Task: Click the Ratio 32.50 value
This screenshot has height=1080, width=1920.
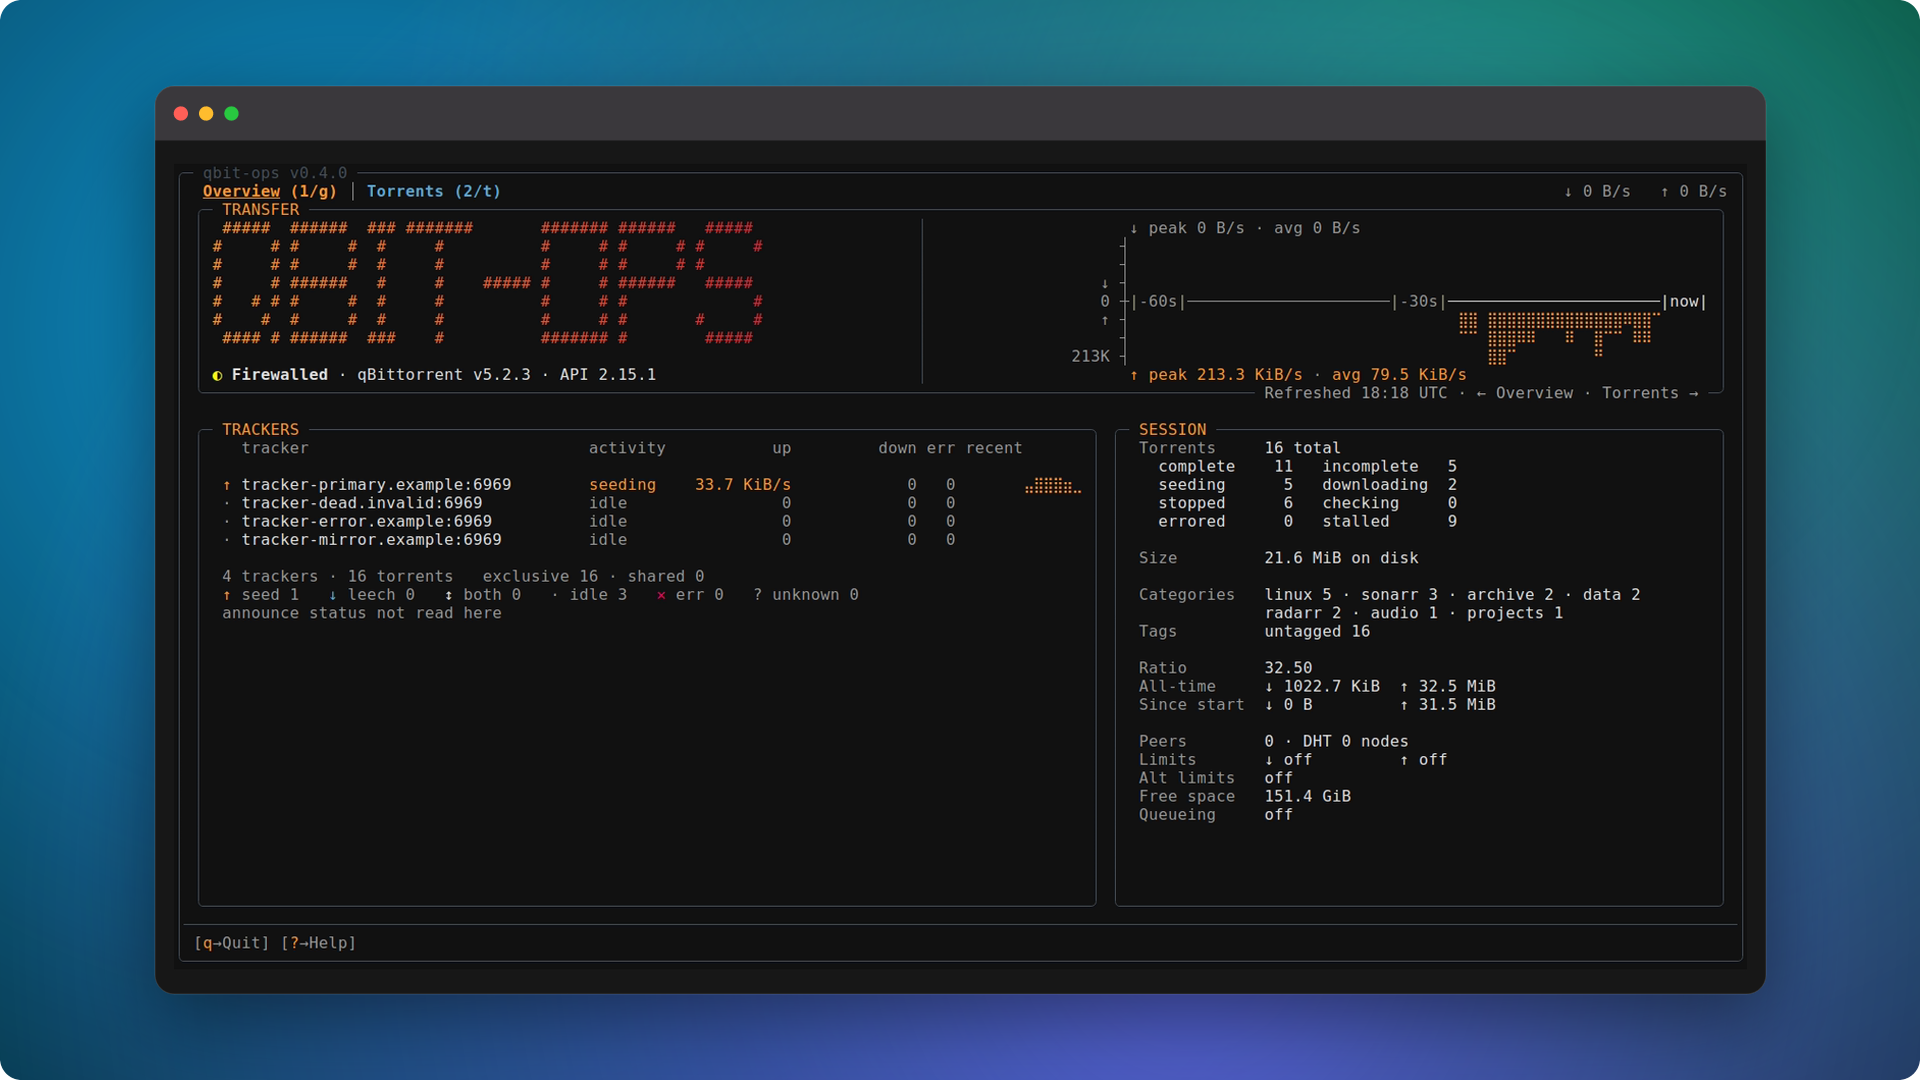Action: point(1288,668)
